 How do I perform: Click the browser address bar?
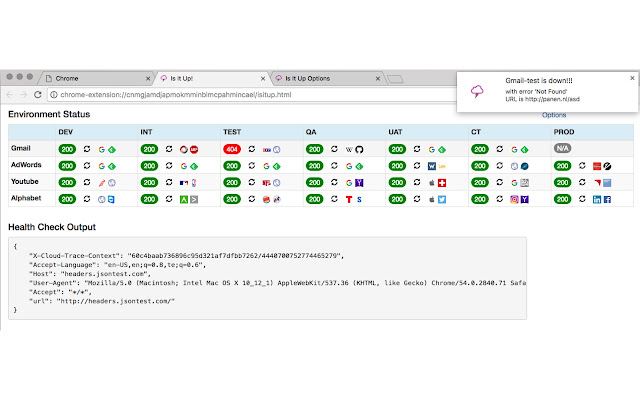point(251,95)
